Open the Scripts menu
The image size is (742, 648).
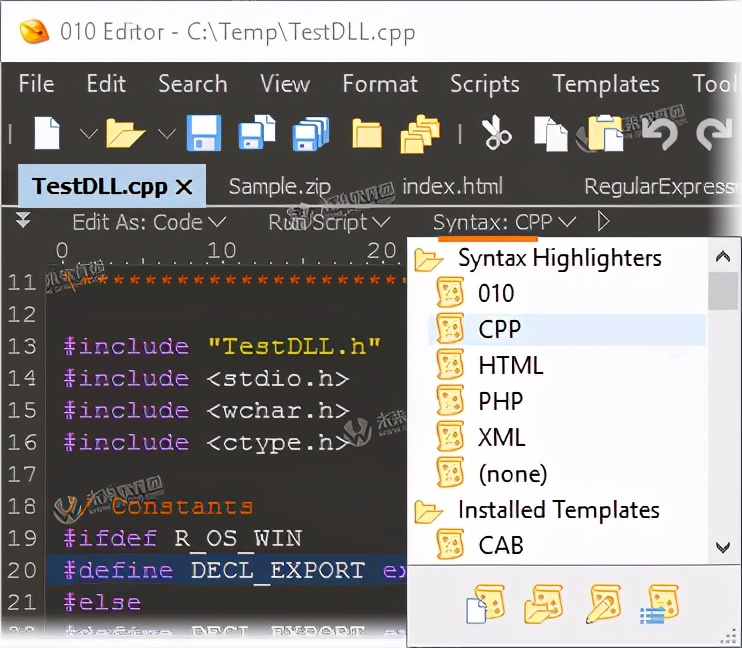tap(485, 84)
